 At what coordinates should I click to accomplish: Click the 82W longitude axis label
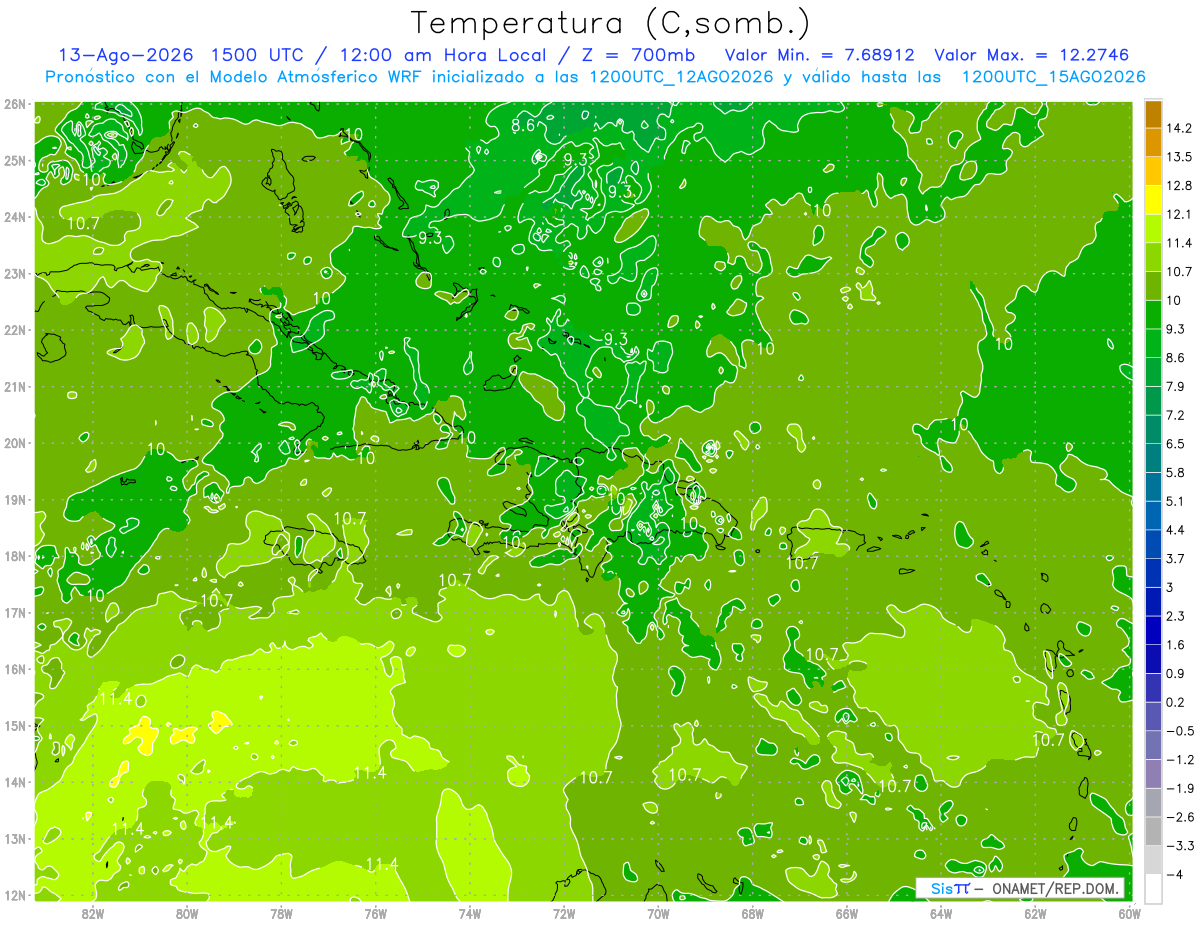pos(92,913)
